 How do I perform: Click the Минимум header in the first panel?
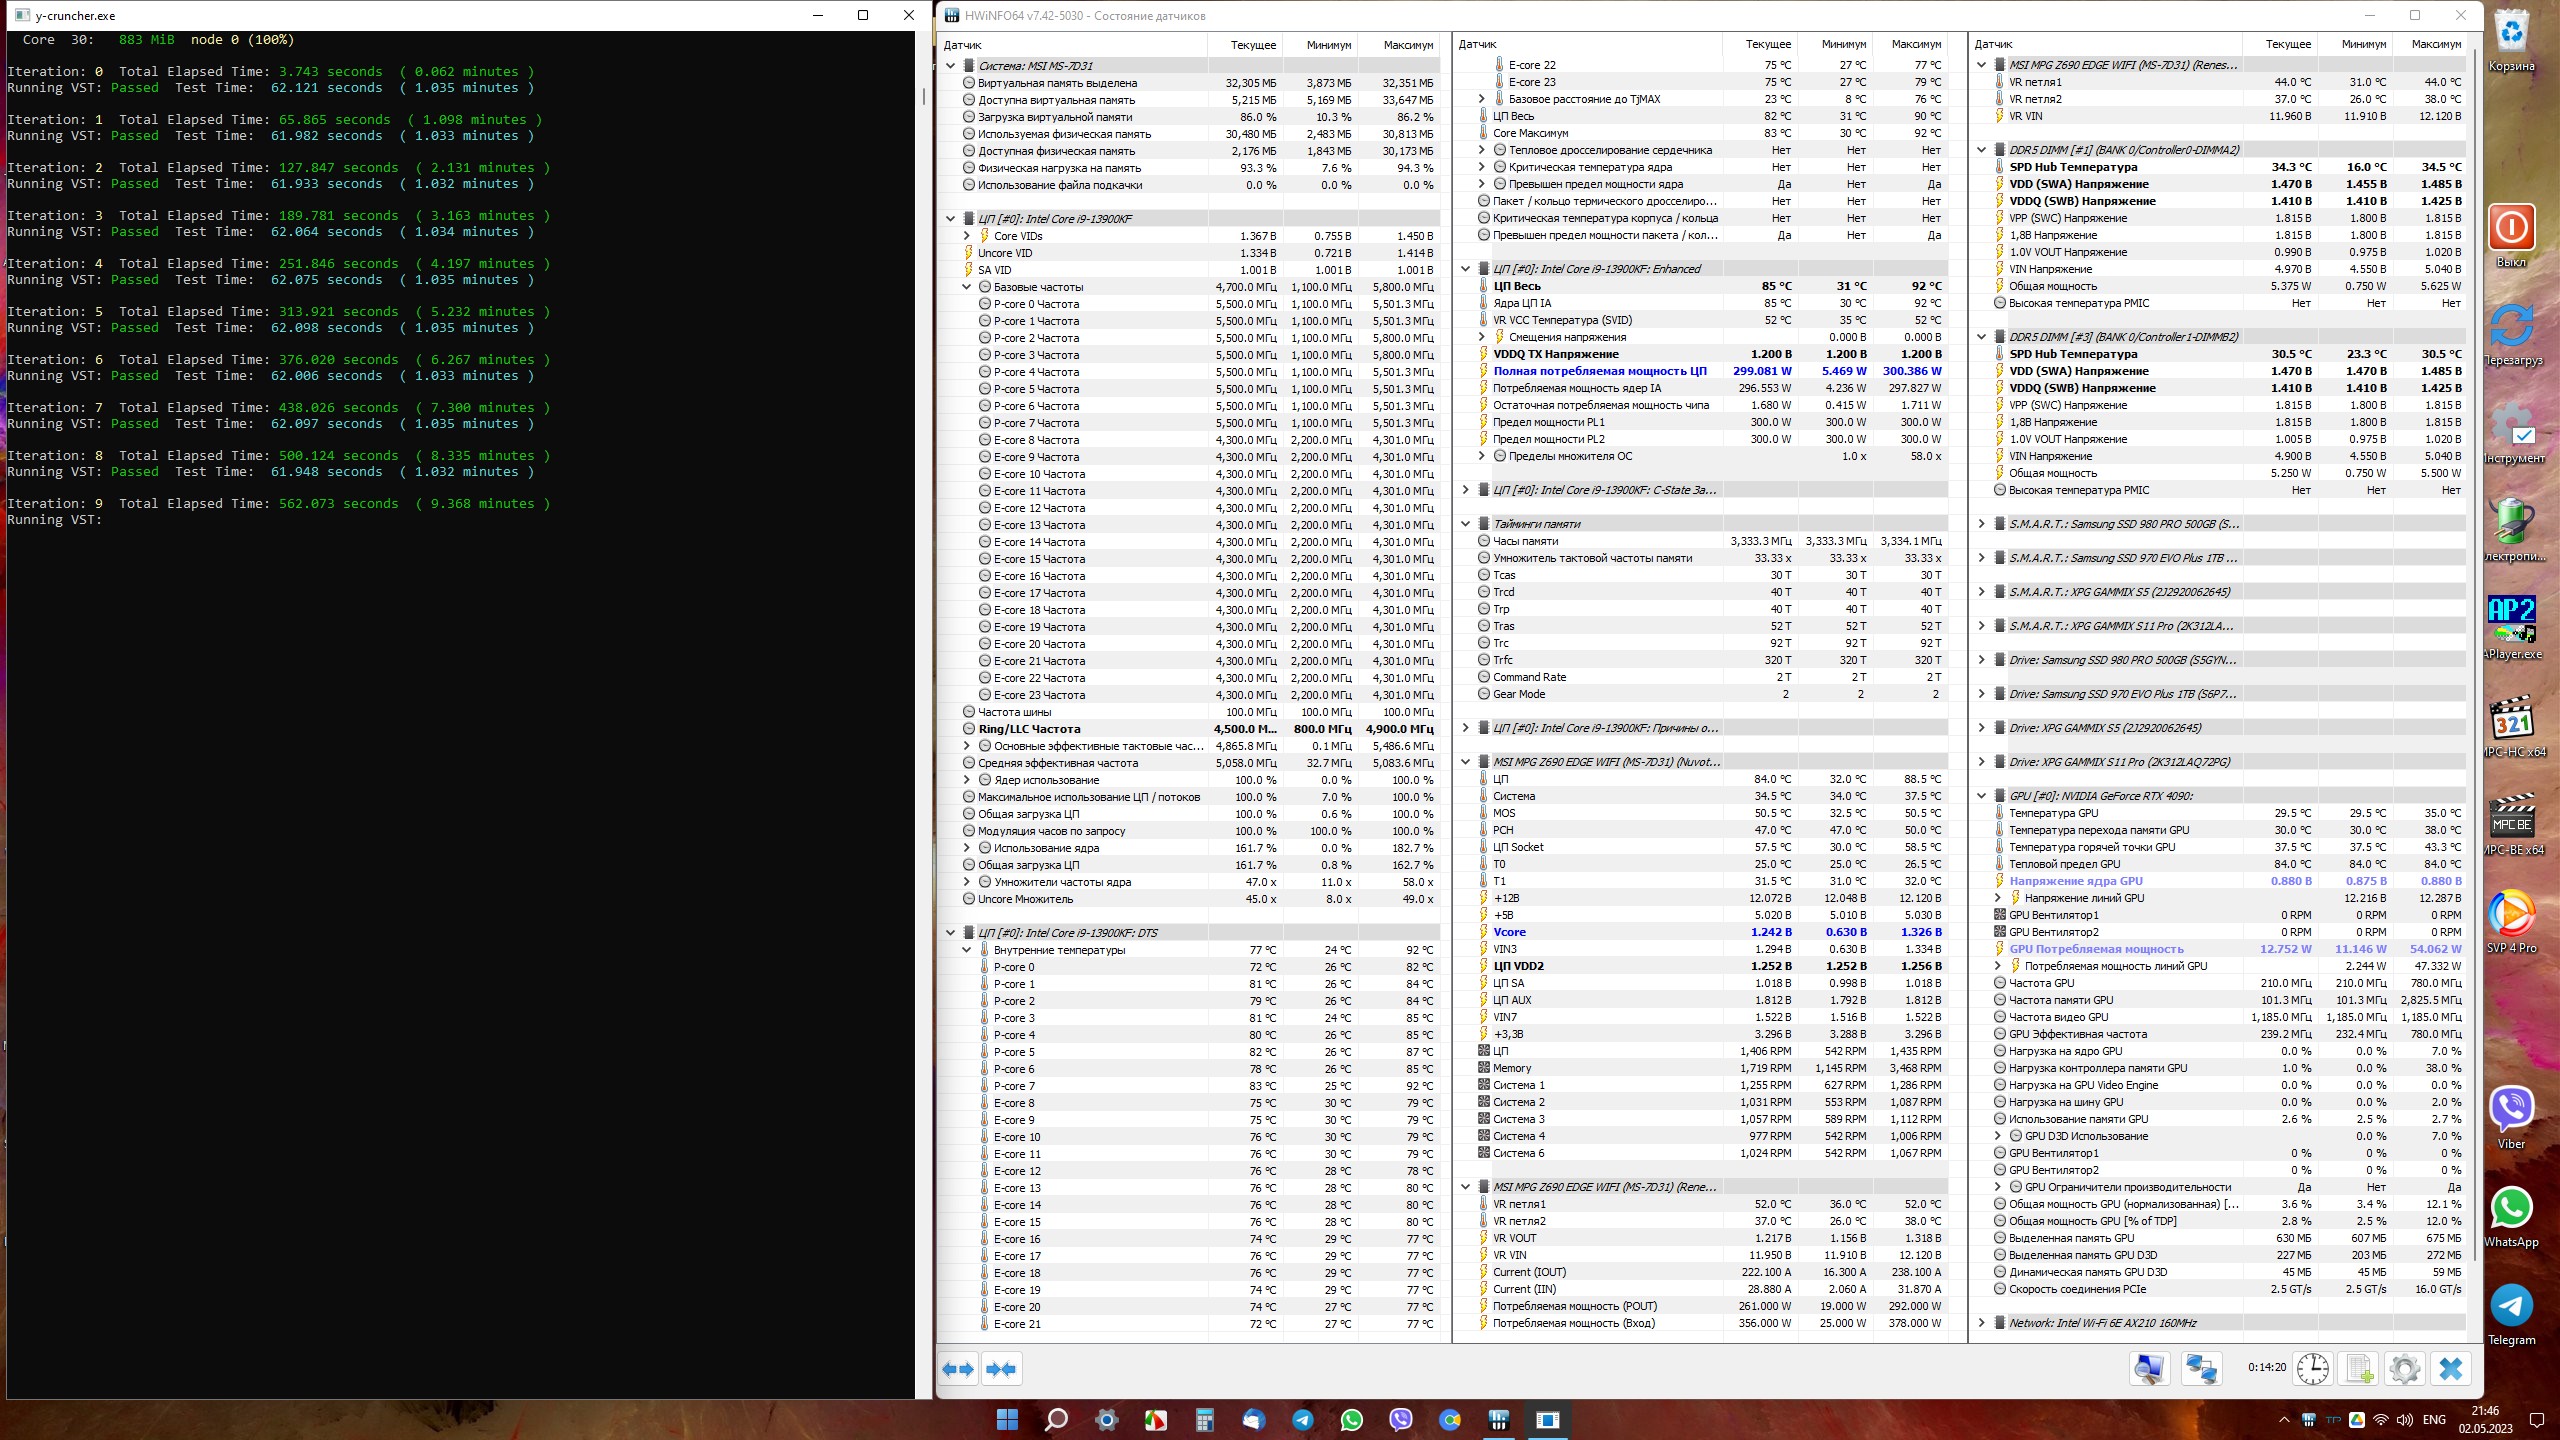pos(1328,45)
